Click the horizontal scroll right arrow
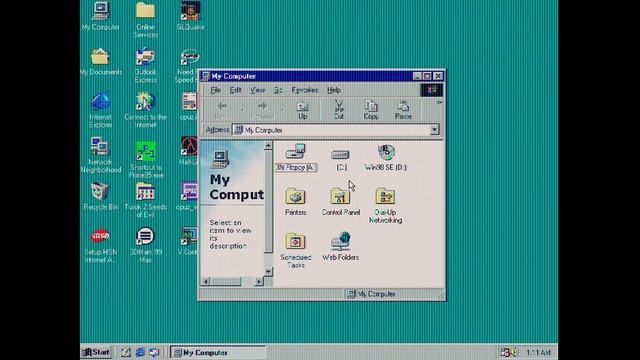Screen dimensions: 640x360 (x=259, y=281)
